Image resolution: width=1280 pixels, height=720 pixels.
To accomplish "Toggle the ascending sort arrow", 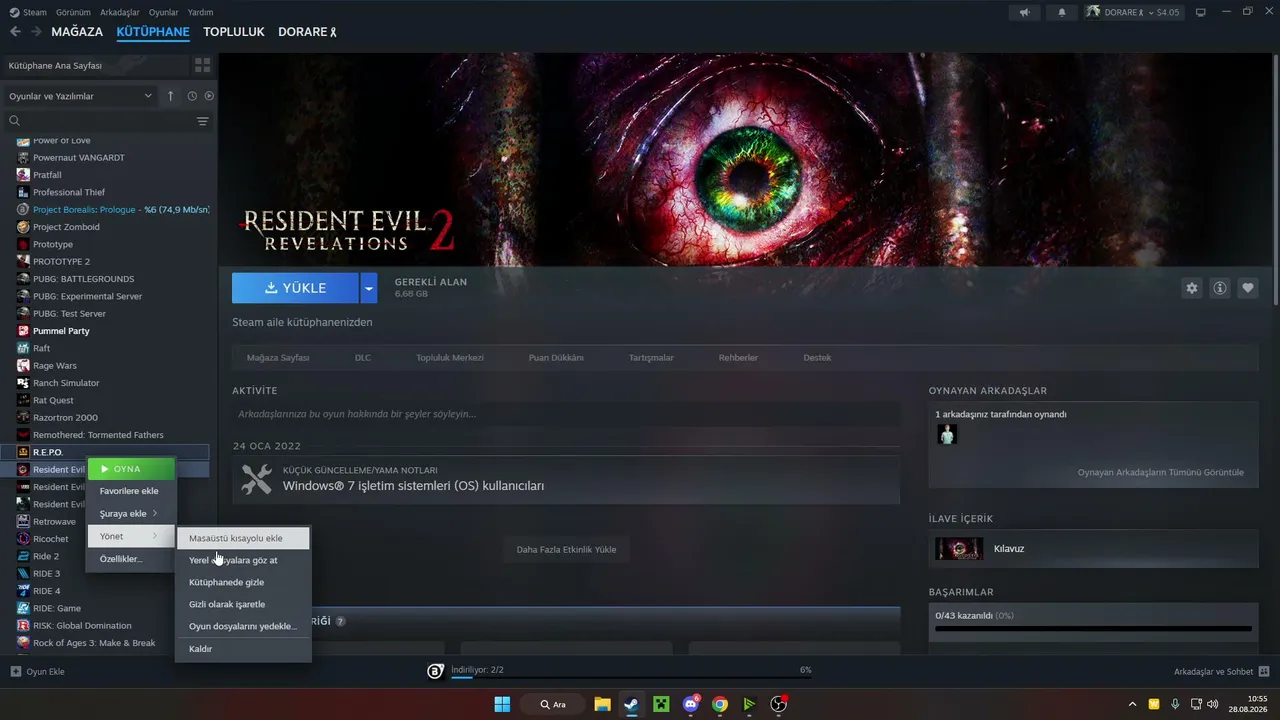I will [170, 96].
